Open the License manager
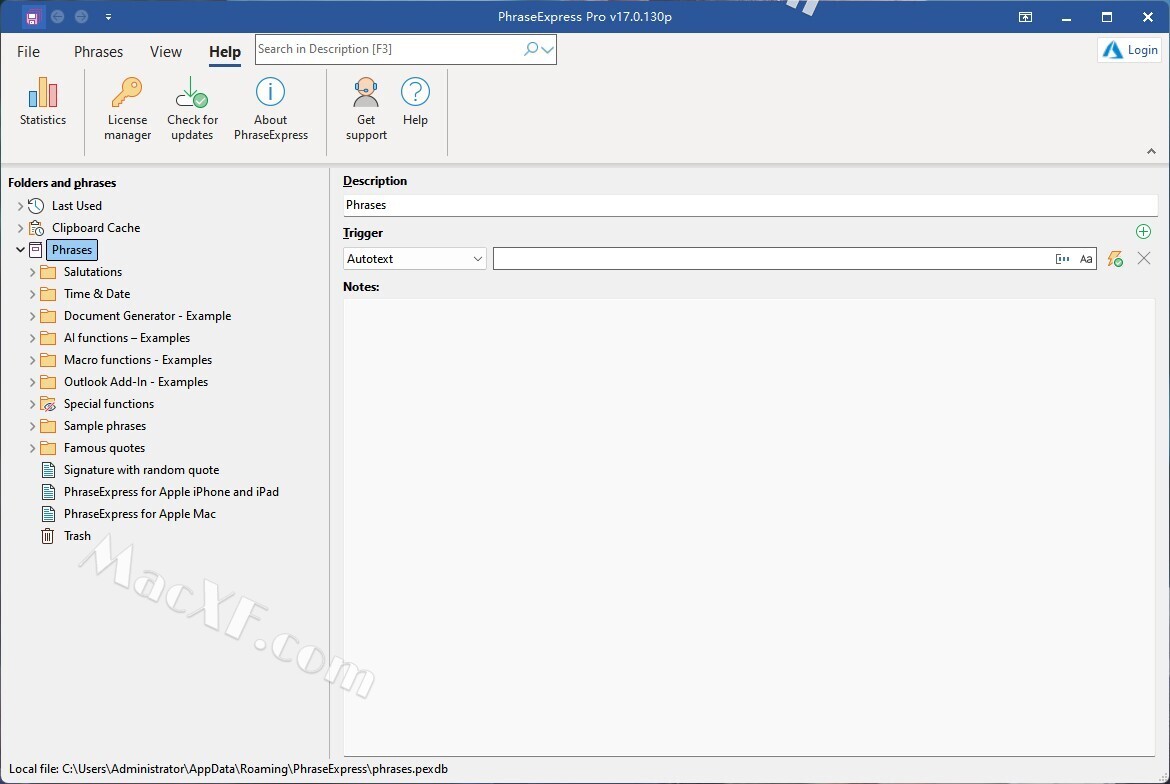 (x=128, y=109)
